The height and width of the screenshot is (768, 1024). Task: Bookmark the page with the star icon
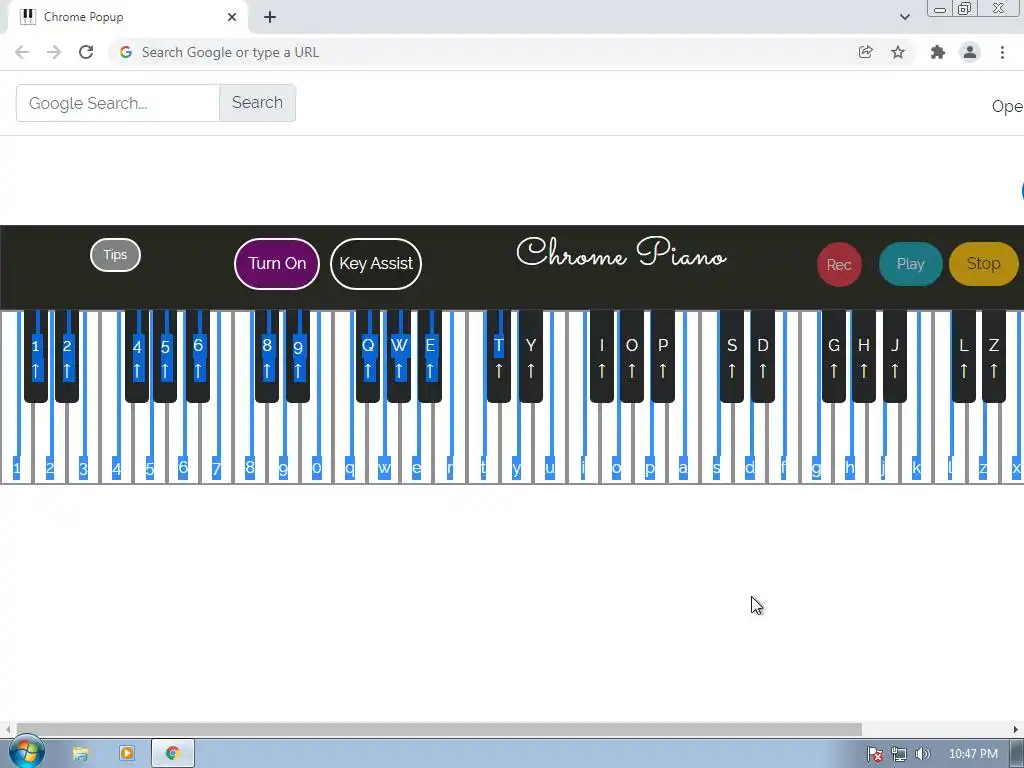pyautogui.click(x=898, y=52)
